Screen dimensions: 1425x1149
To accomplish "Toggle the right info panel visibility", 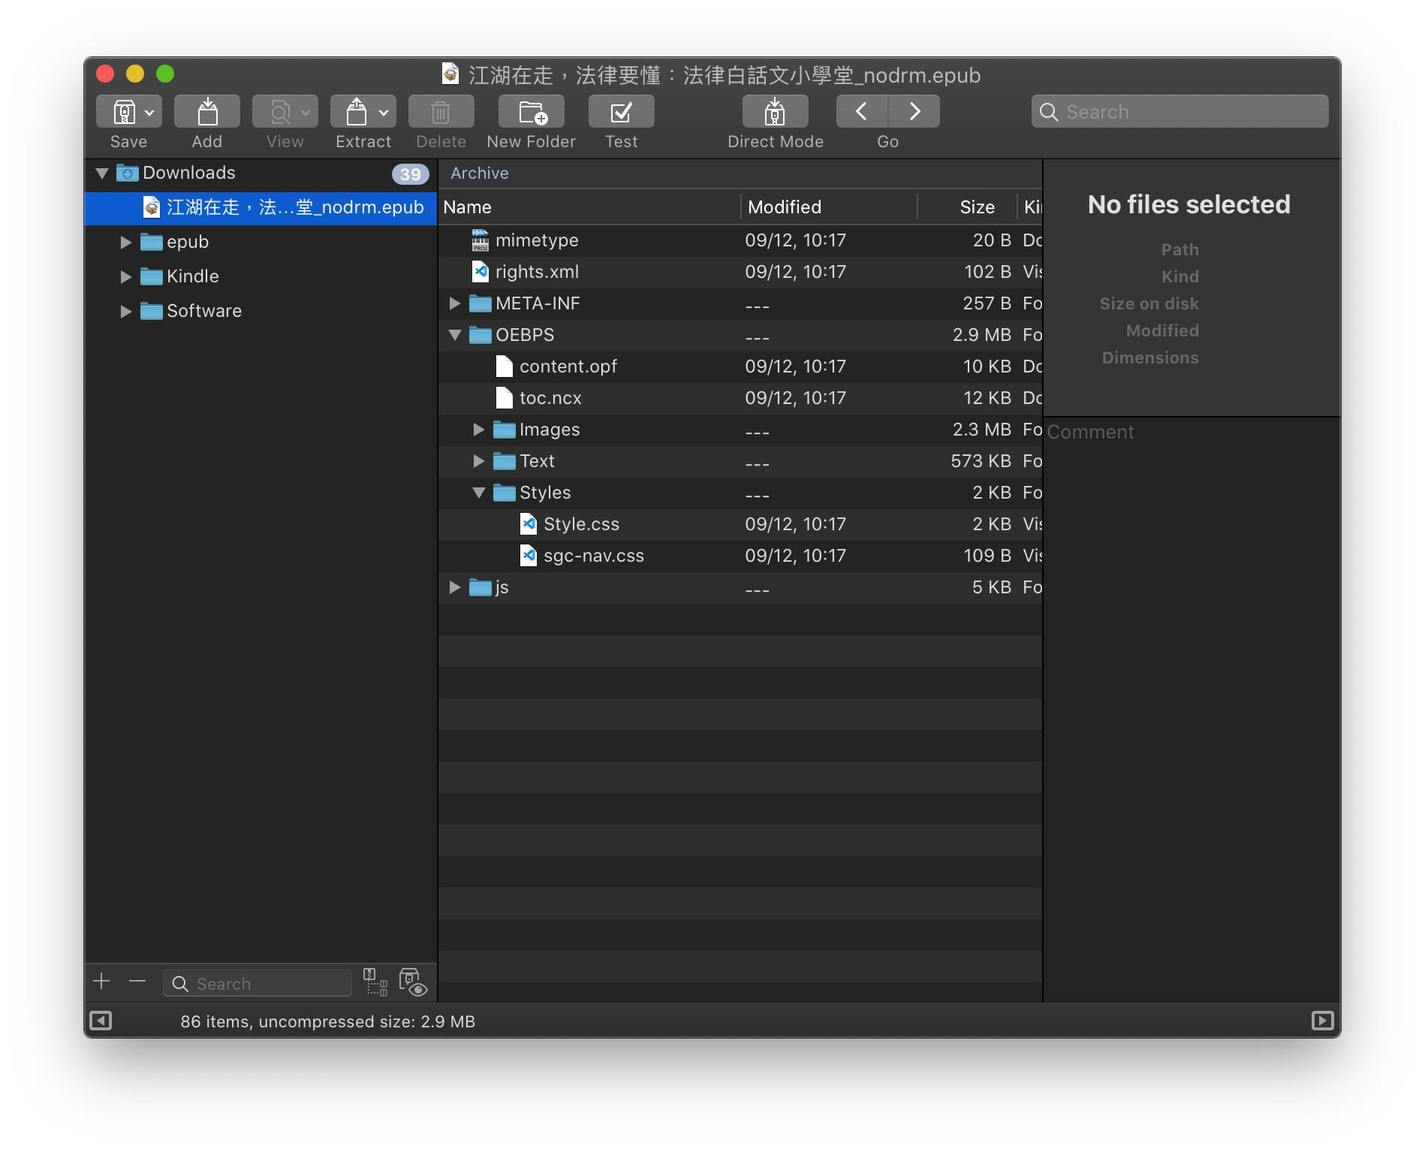I will 1322,1021.
